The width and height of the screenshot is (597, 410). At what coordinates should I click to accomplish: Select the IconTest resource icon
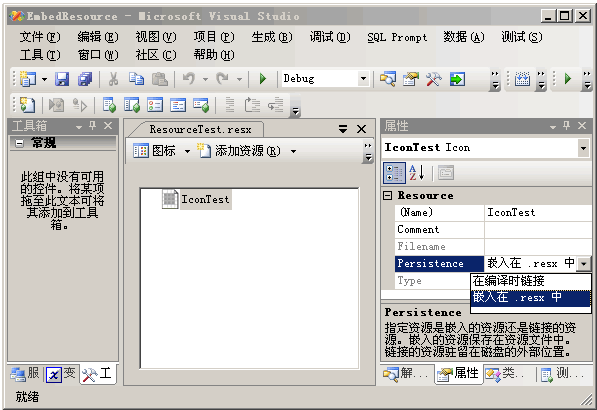point(169,199)
